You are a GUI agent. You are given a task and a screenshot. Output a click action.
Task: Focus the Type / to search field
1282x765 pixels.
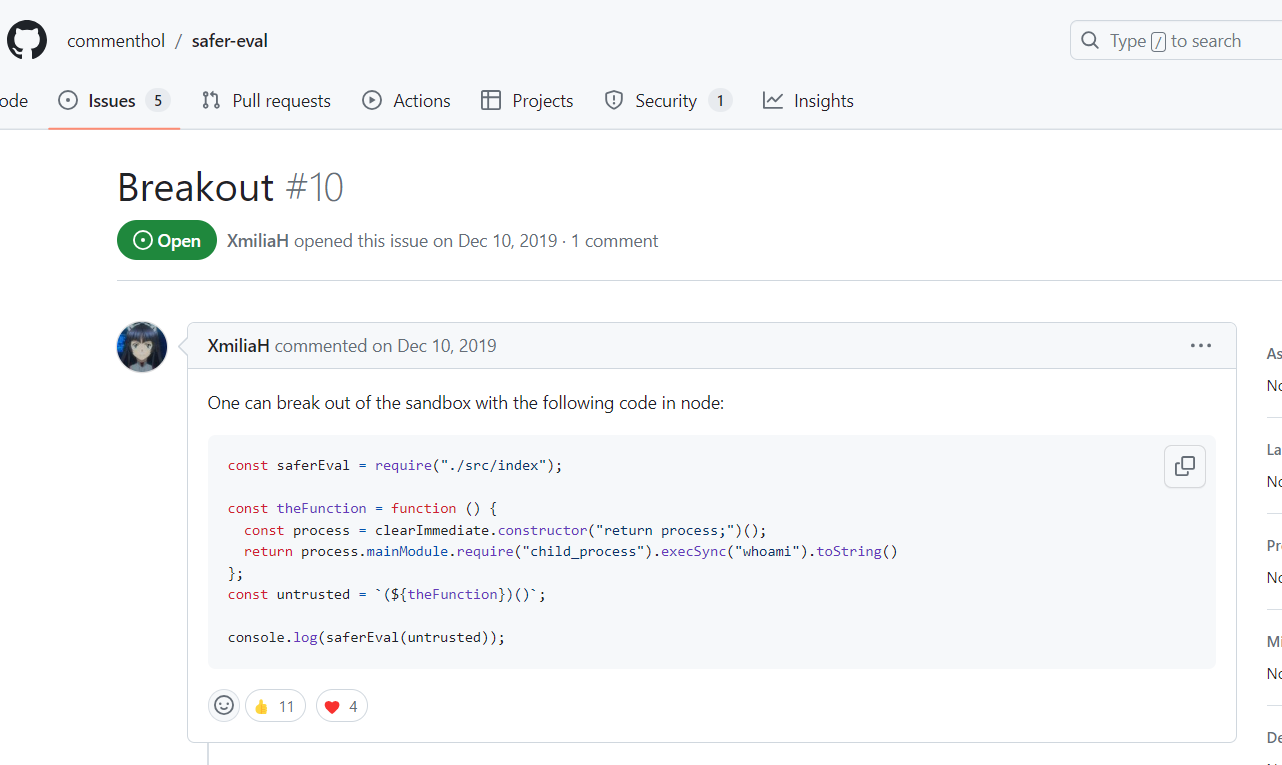1176,41
